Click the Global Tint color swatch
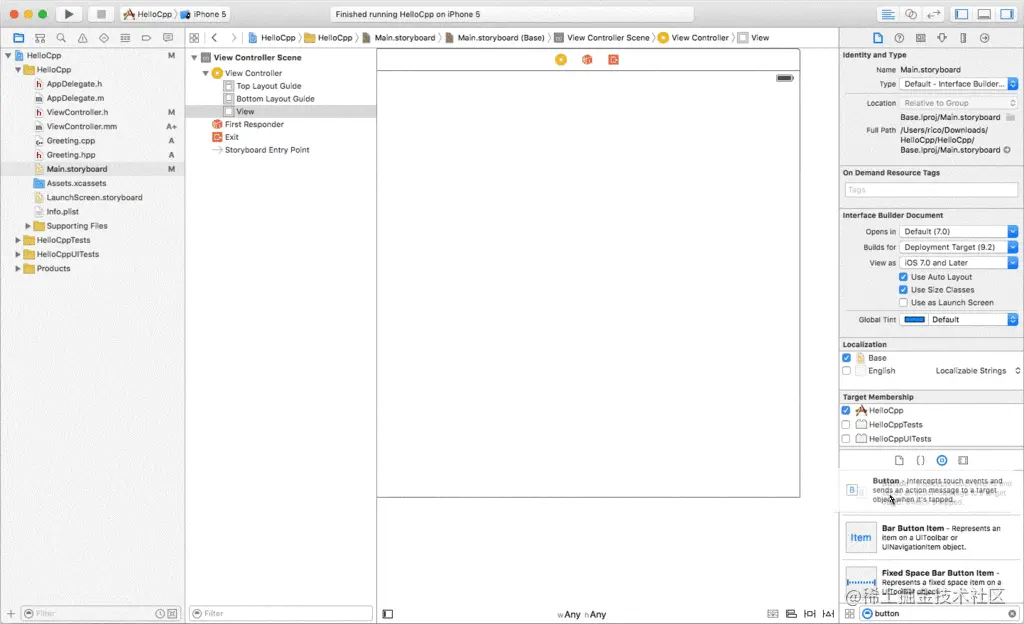This screenshot has width=1024, height=624. [x=914, y=320]
